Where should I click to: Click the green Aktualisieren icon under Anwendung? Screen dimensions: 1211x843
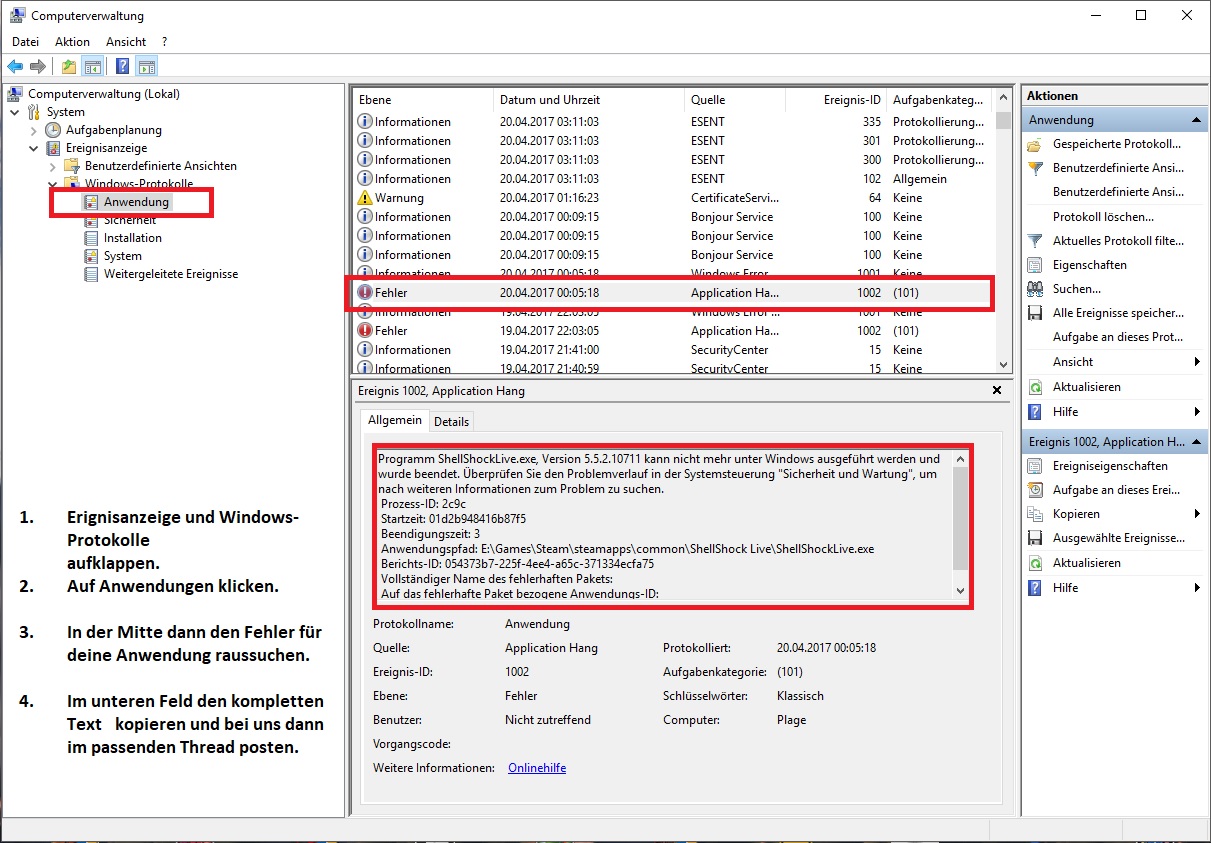click(x=1035, y=387)
